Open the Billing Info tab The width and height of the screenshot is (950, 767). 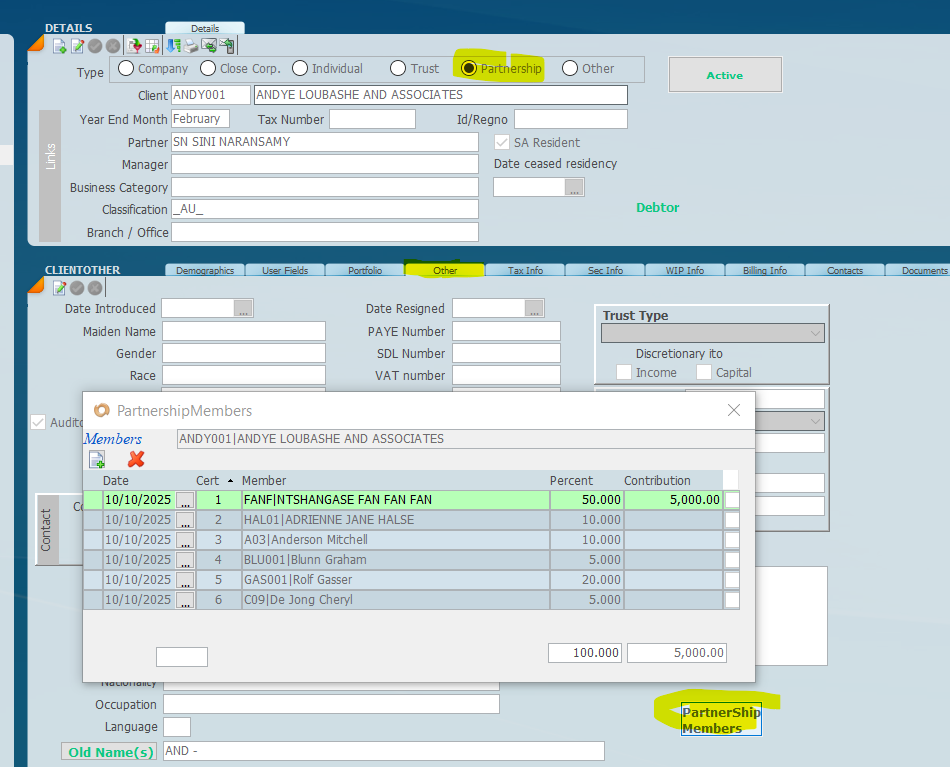[x=765, y=270]
